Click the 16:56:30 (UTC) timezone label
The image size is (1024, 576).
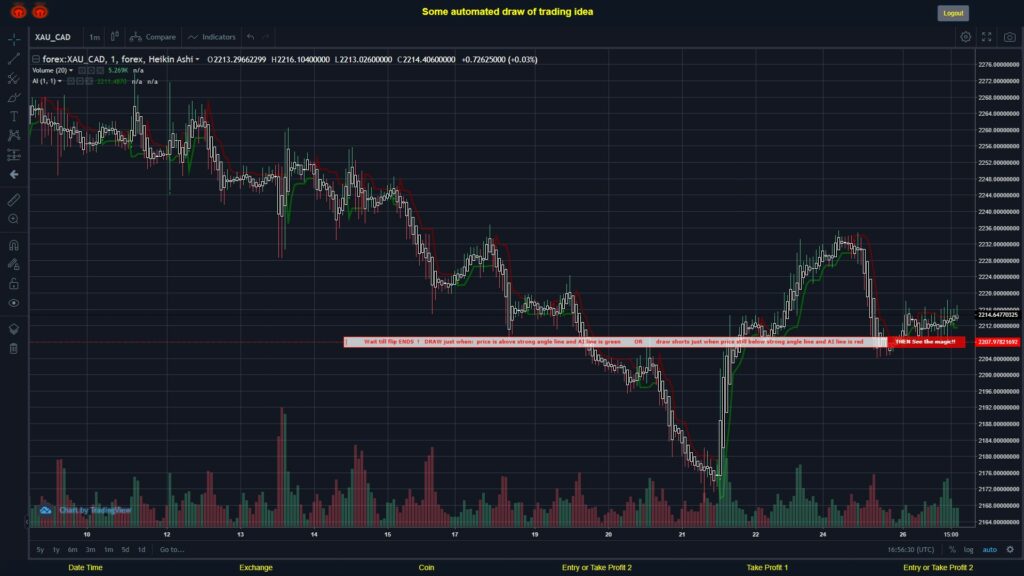pos(910,550)
